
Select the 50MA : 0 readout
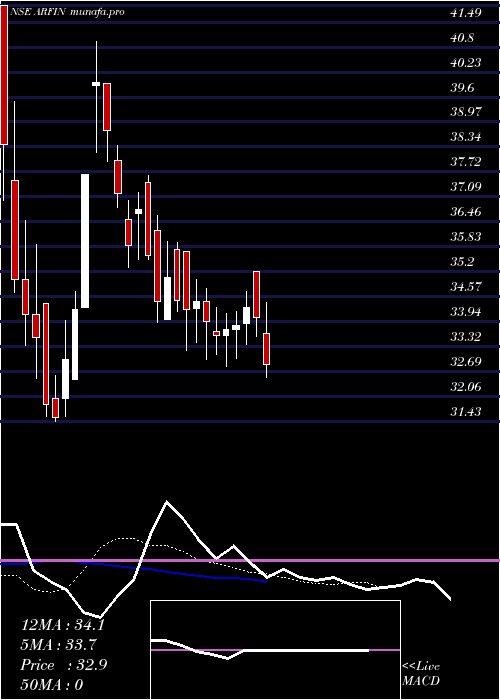[52, 685]
